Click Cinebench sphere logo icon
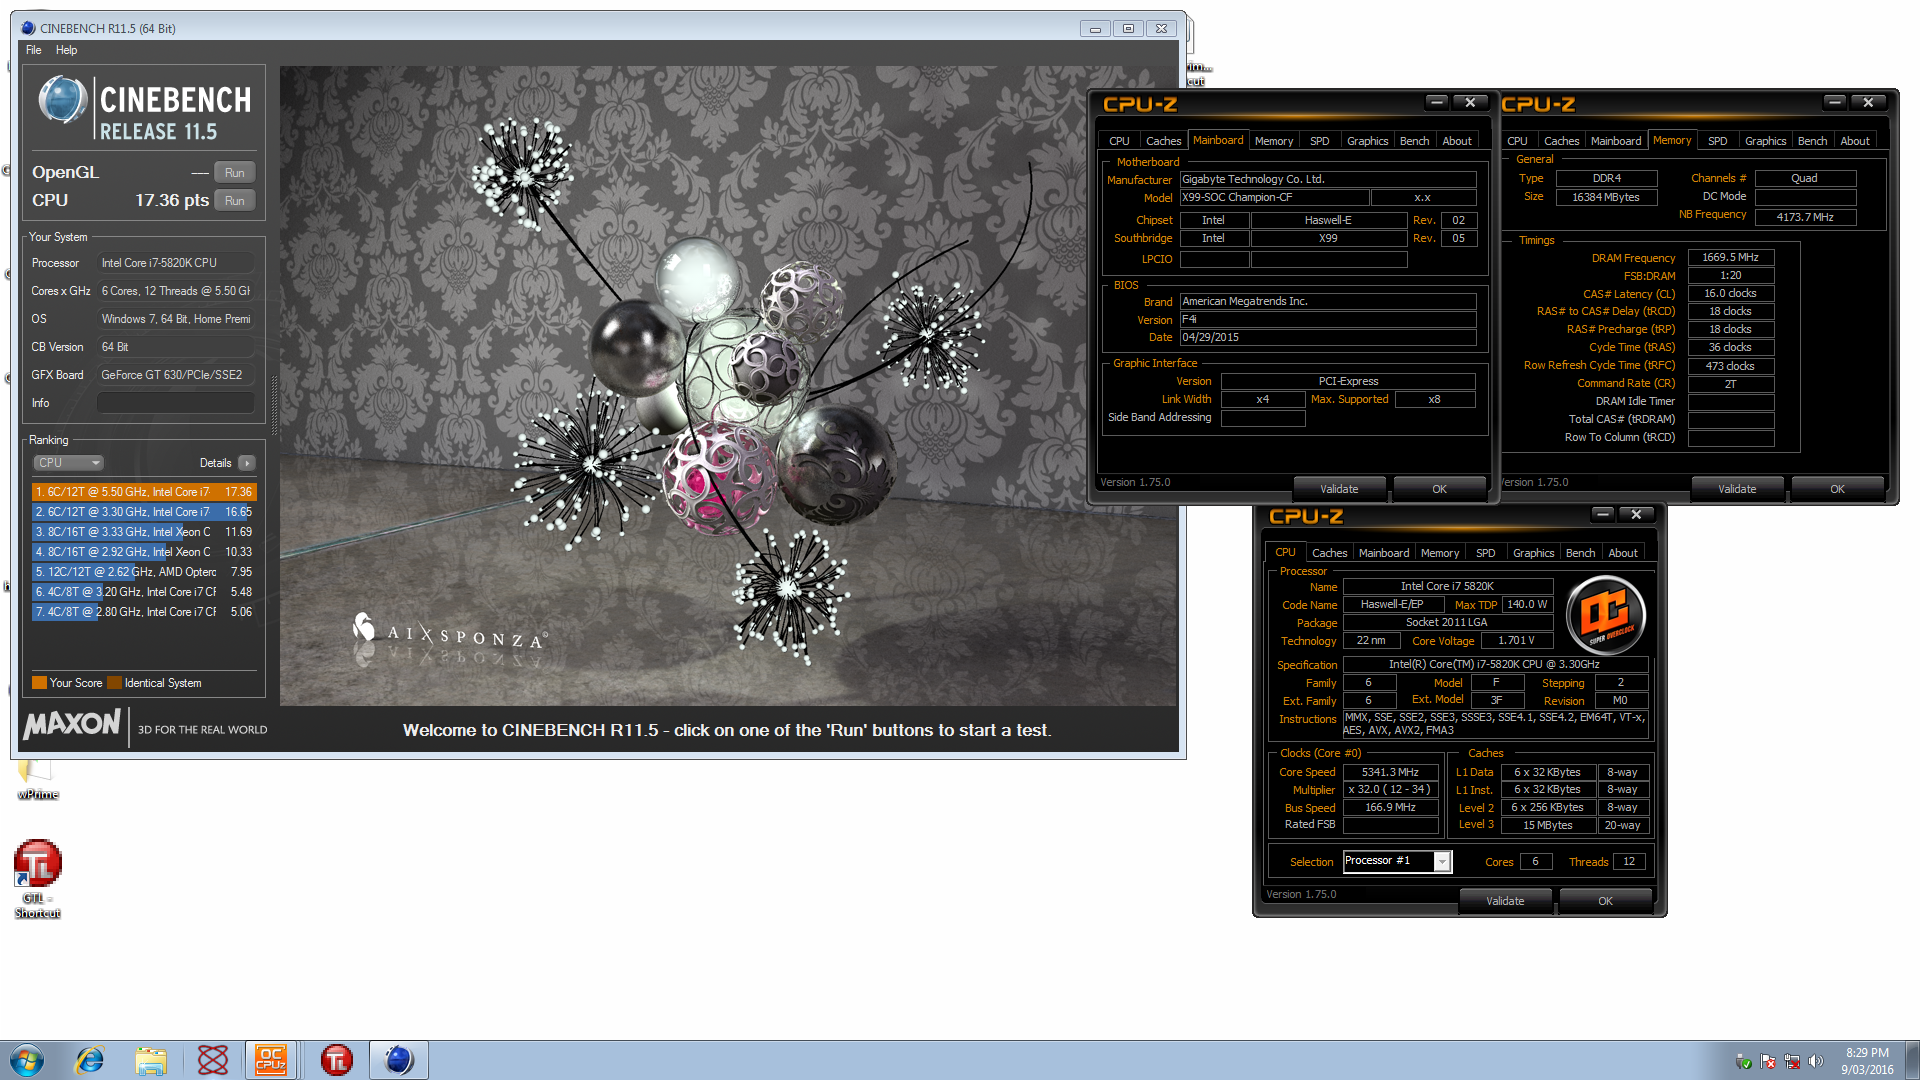1920x1080 pixels. coord(62,101)
